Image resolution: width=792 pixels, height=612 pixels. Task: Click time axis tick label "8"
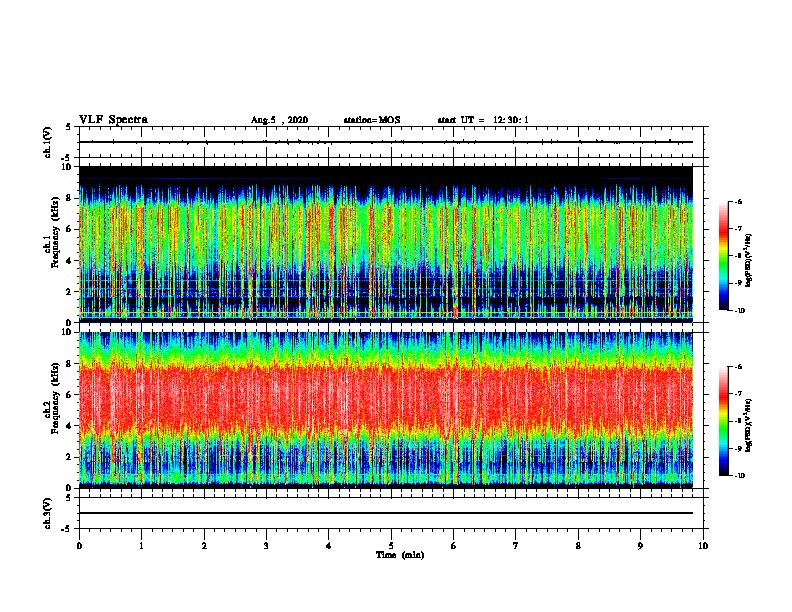578,546
